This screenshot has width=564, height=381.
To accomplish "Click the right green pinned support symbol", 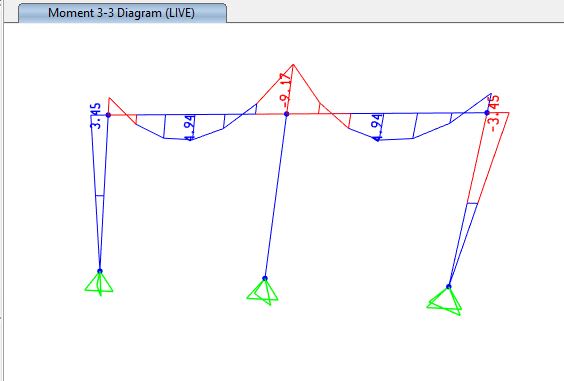I will [x=445, y=301].
